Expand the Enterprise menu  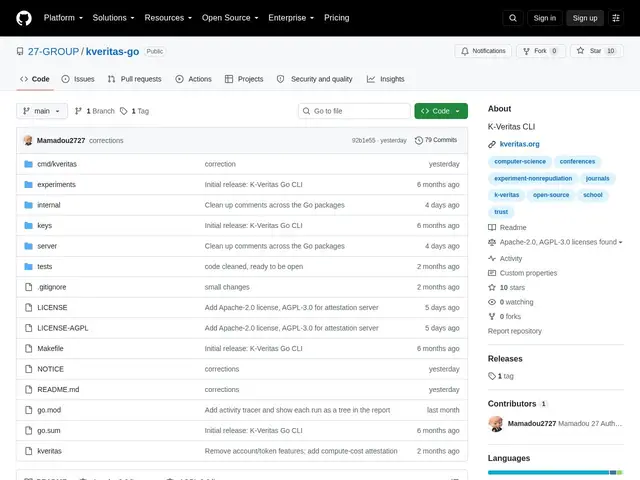291,18
